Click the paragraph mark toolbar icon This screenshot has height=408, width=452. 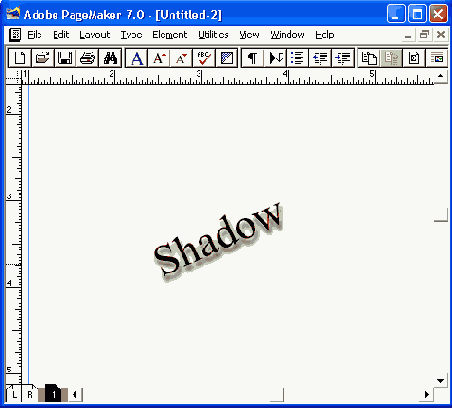click(253, 58)
